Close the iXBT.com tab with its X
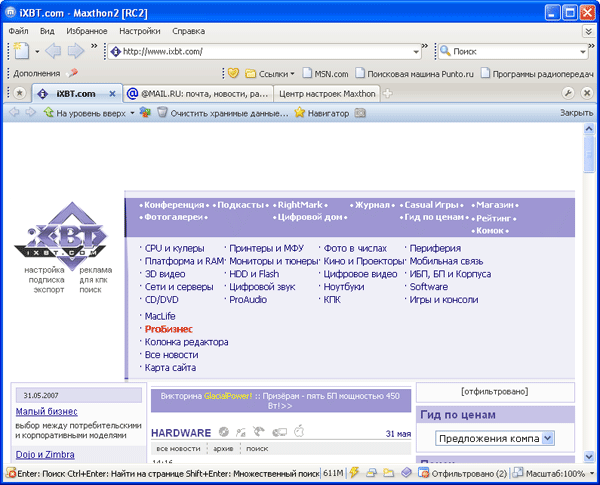600x485 pixels. [x=112, y=93]
